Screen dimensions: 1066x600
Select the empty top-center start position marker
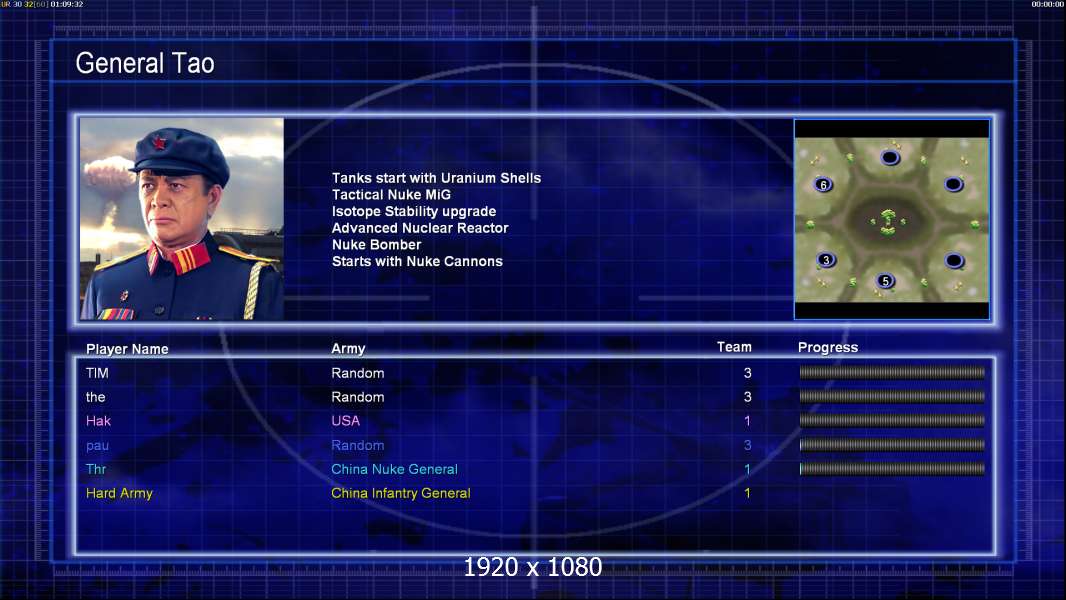coord(890,158)
